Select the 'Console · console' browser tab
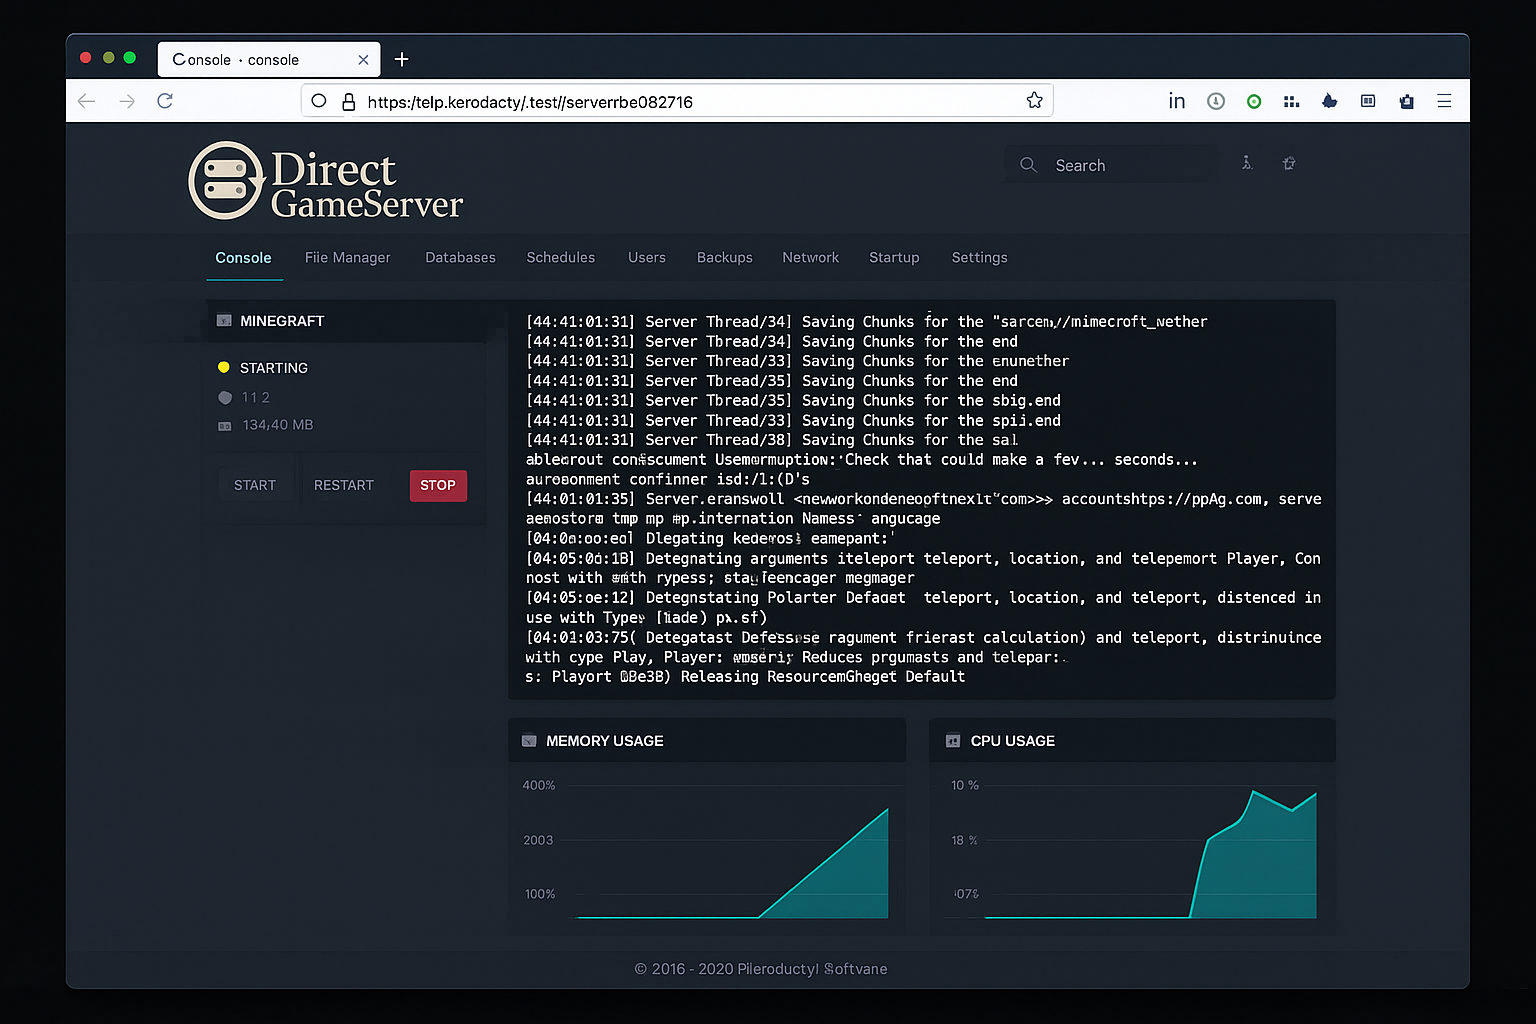The image size is (1536, 1024). coord(268,59)
